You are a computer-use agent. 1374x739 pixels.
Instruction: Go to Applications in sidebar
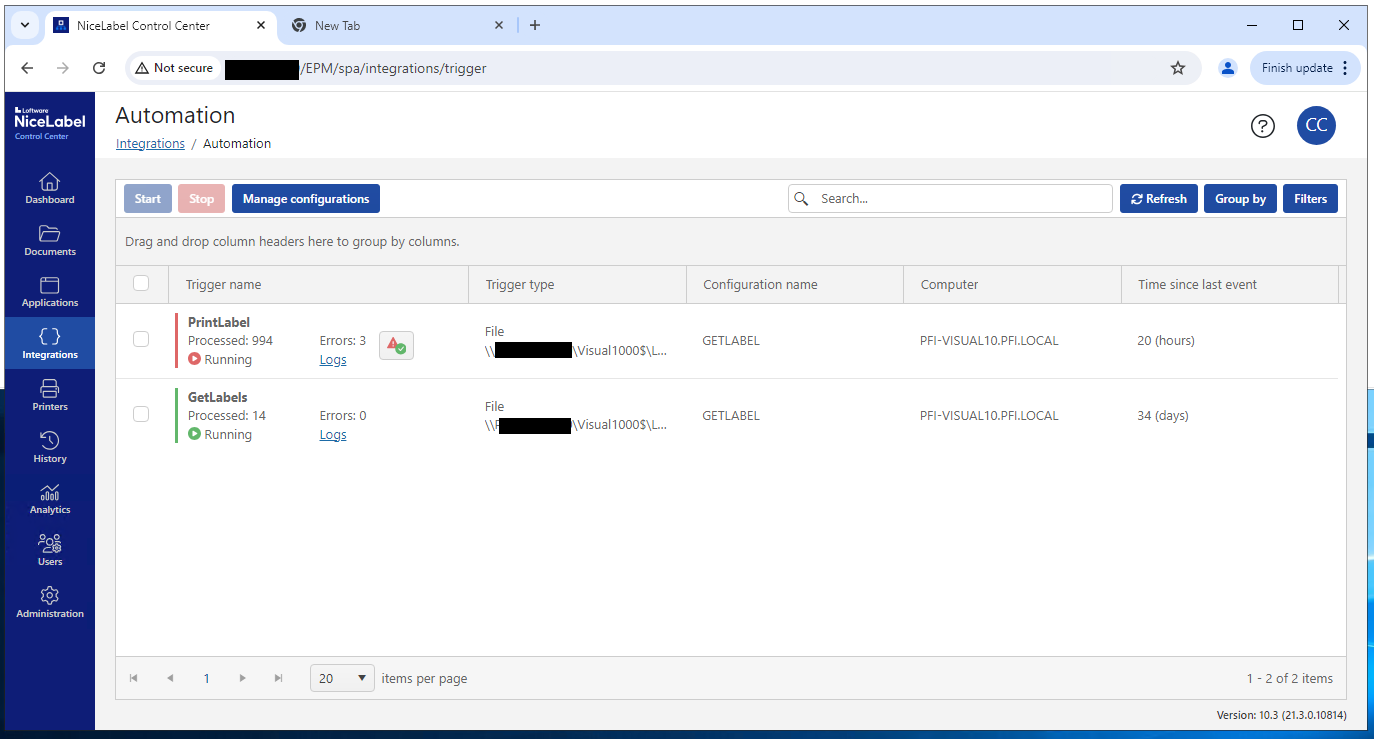click(49, 291)
